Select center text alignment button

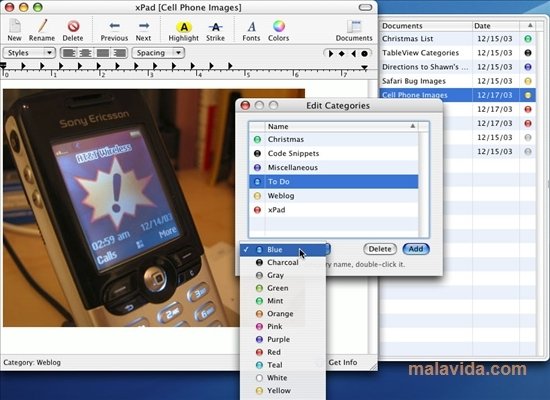coord(85,53)
